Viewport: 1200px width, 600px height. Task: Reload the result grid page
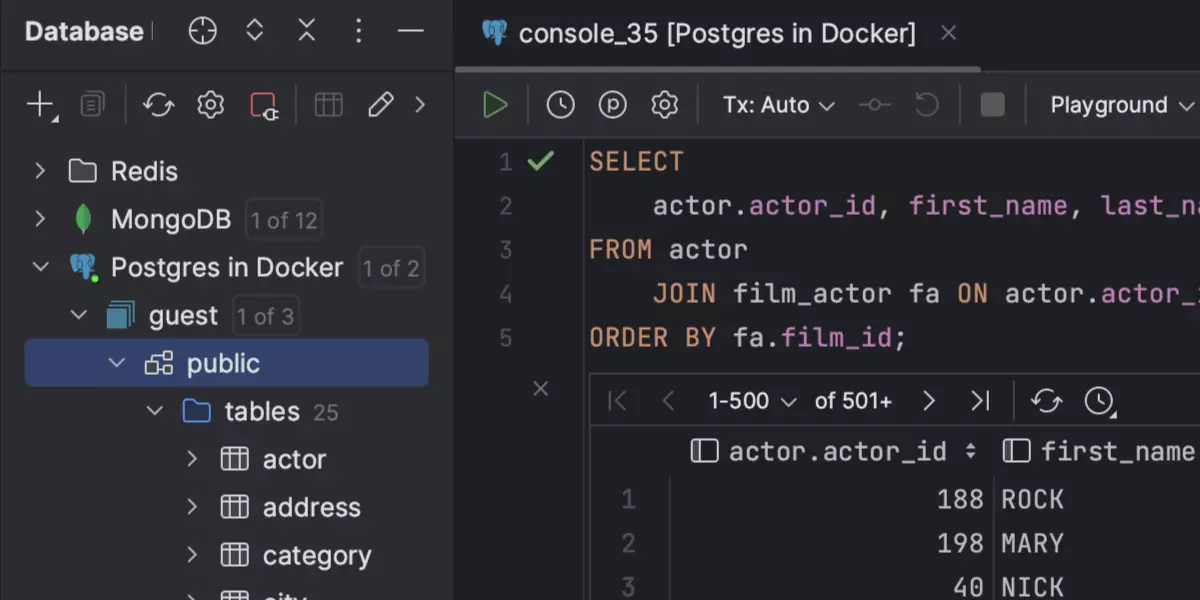1046,401
